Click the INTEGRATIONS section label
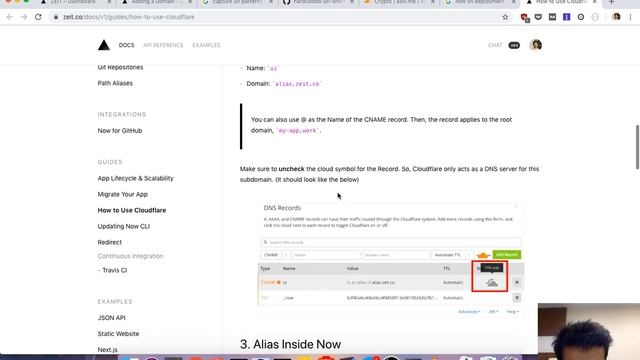 [x=122, y=115]
